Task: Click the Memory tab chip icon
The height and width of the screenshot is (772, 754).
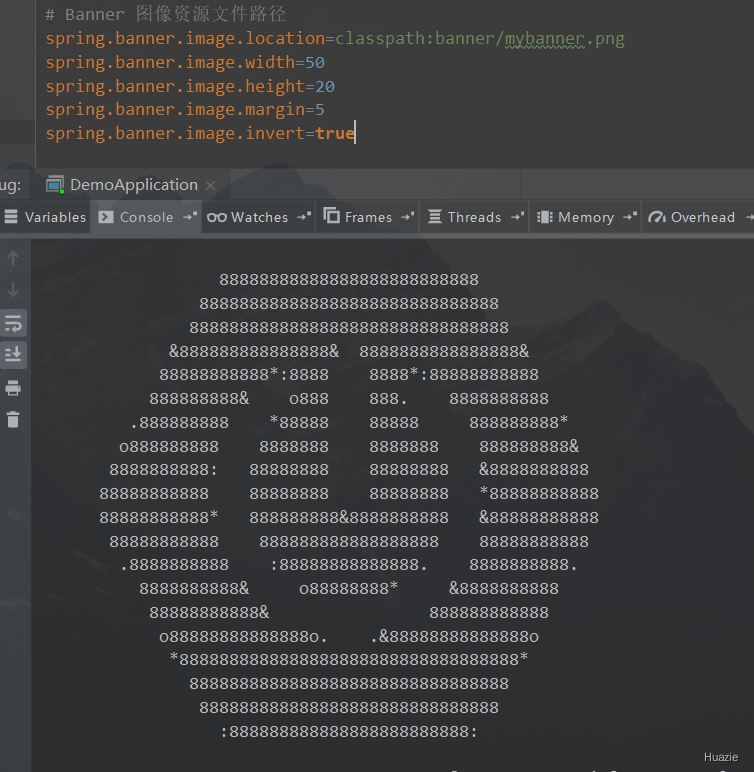Action: click(545, 217)
